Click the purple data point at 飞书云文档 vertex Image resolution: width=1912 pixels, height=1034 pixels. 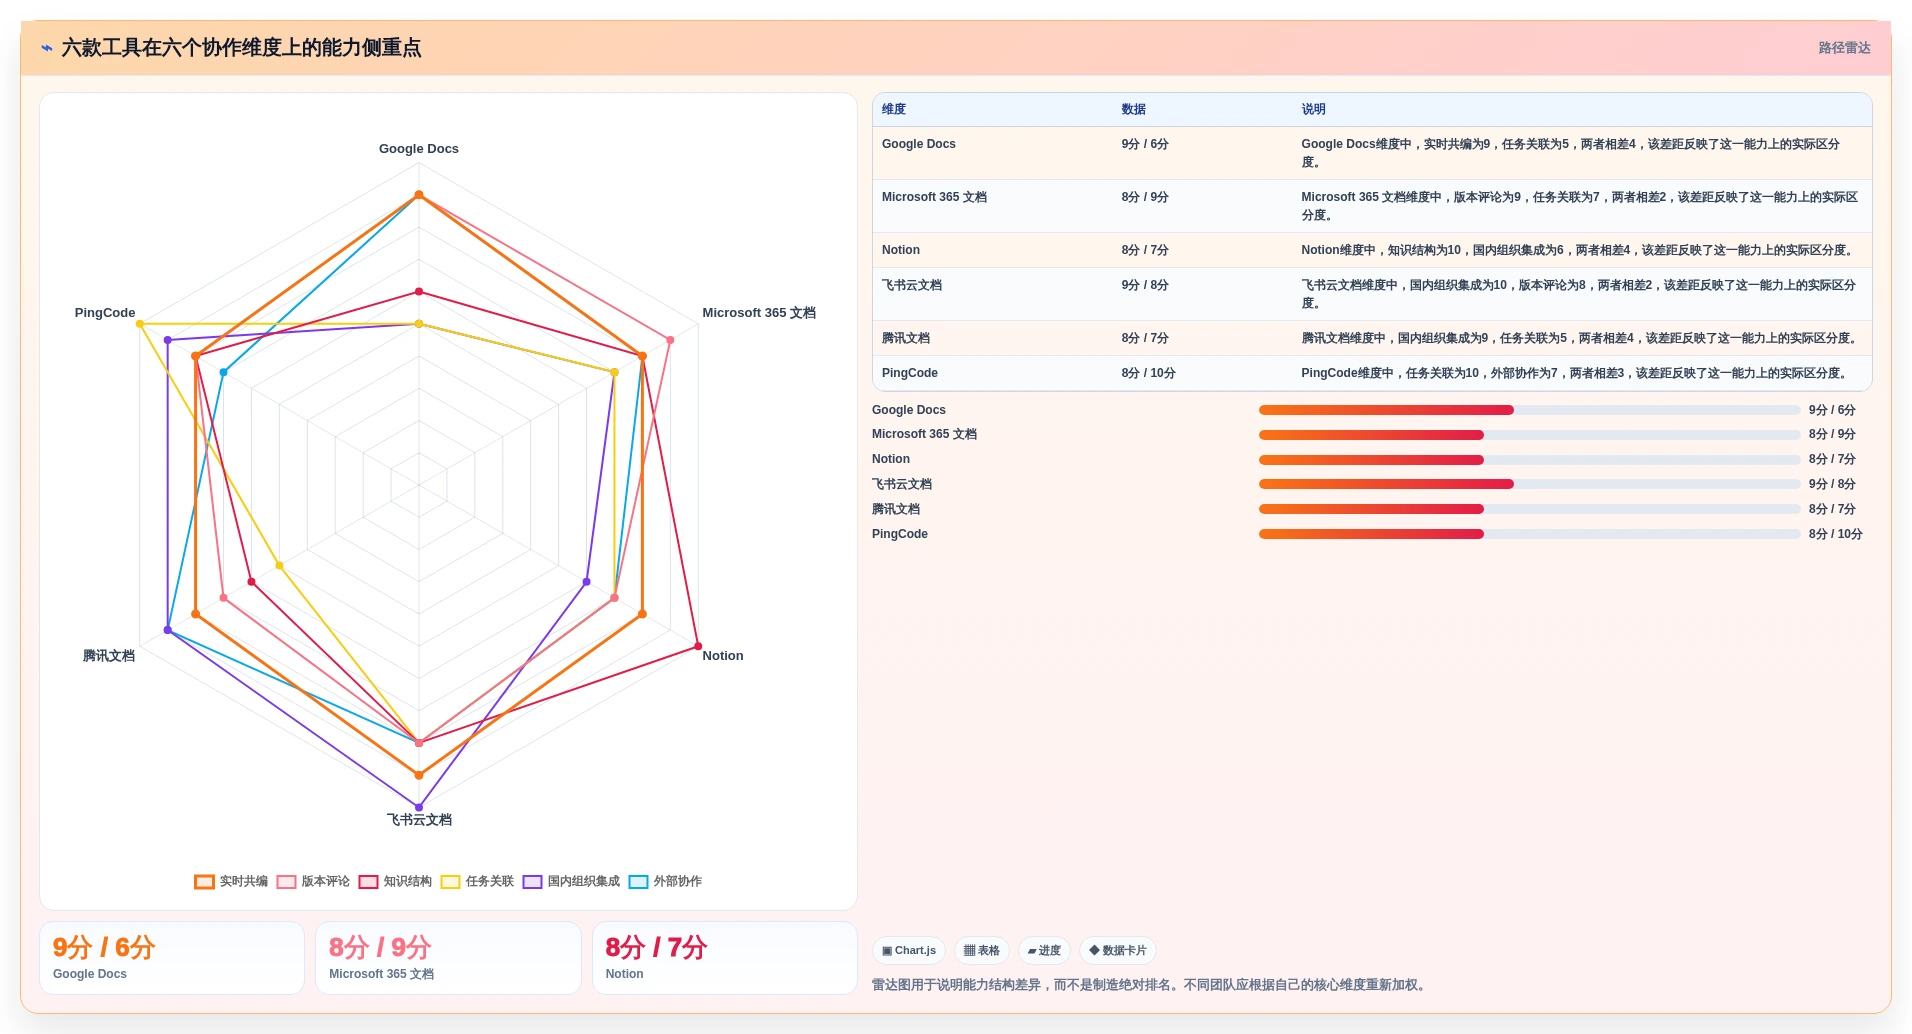(419, 807)
